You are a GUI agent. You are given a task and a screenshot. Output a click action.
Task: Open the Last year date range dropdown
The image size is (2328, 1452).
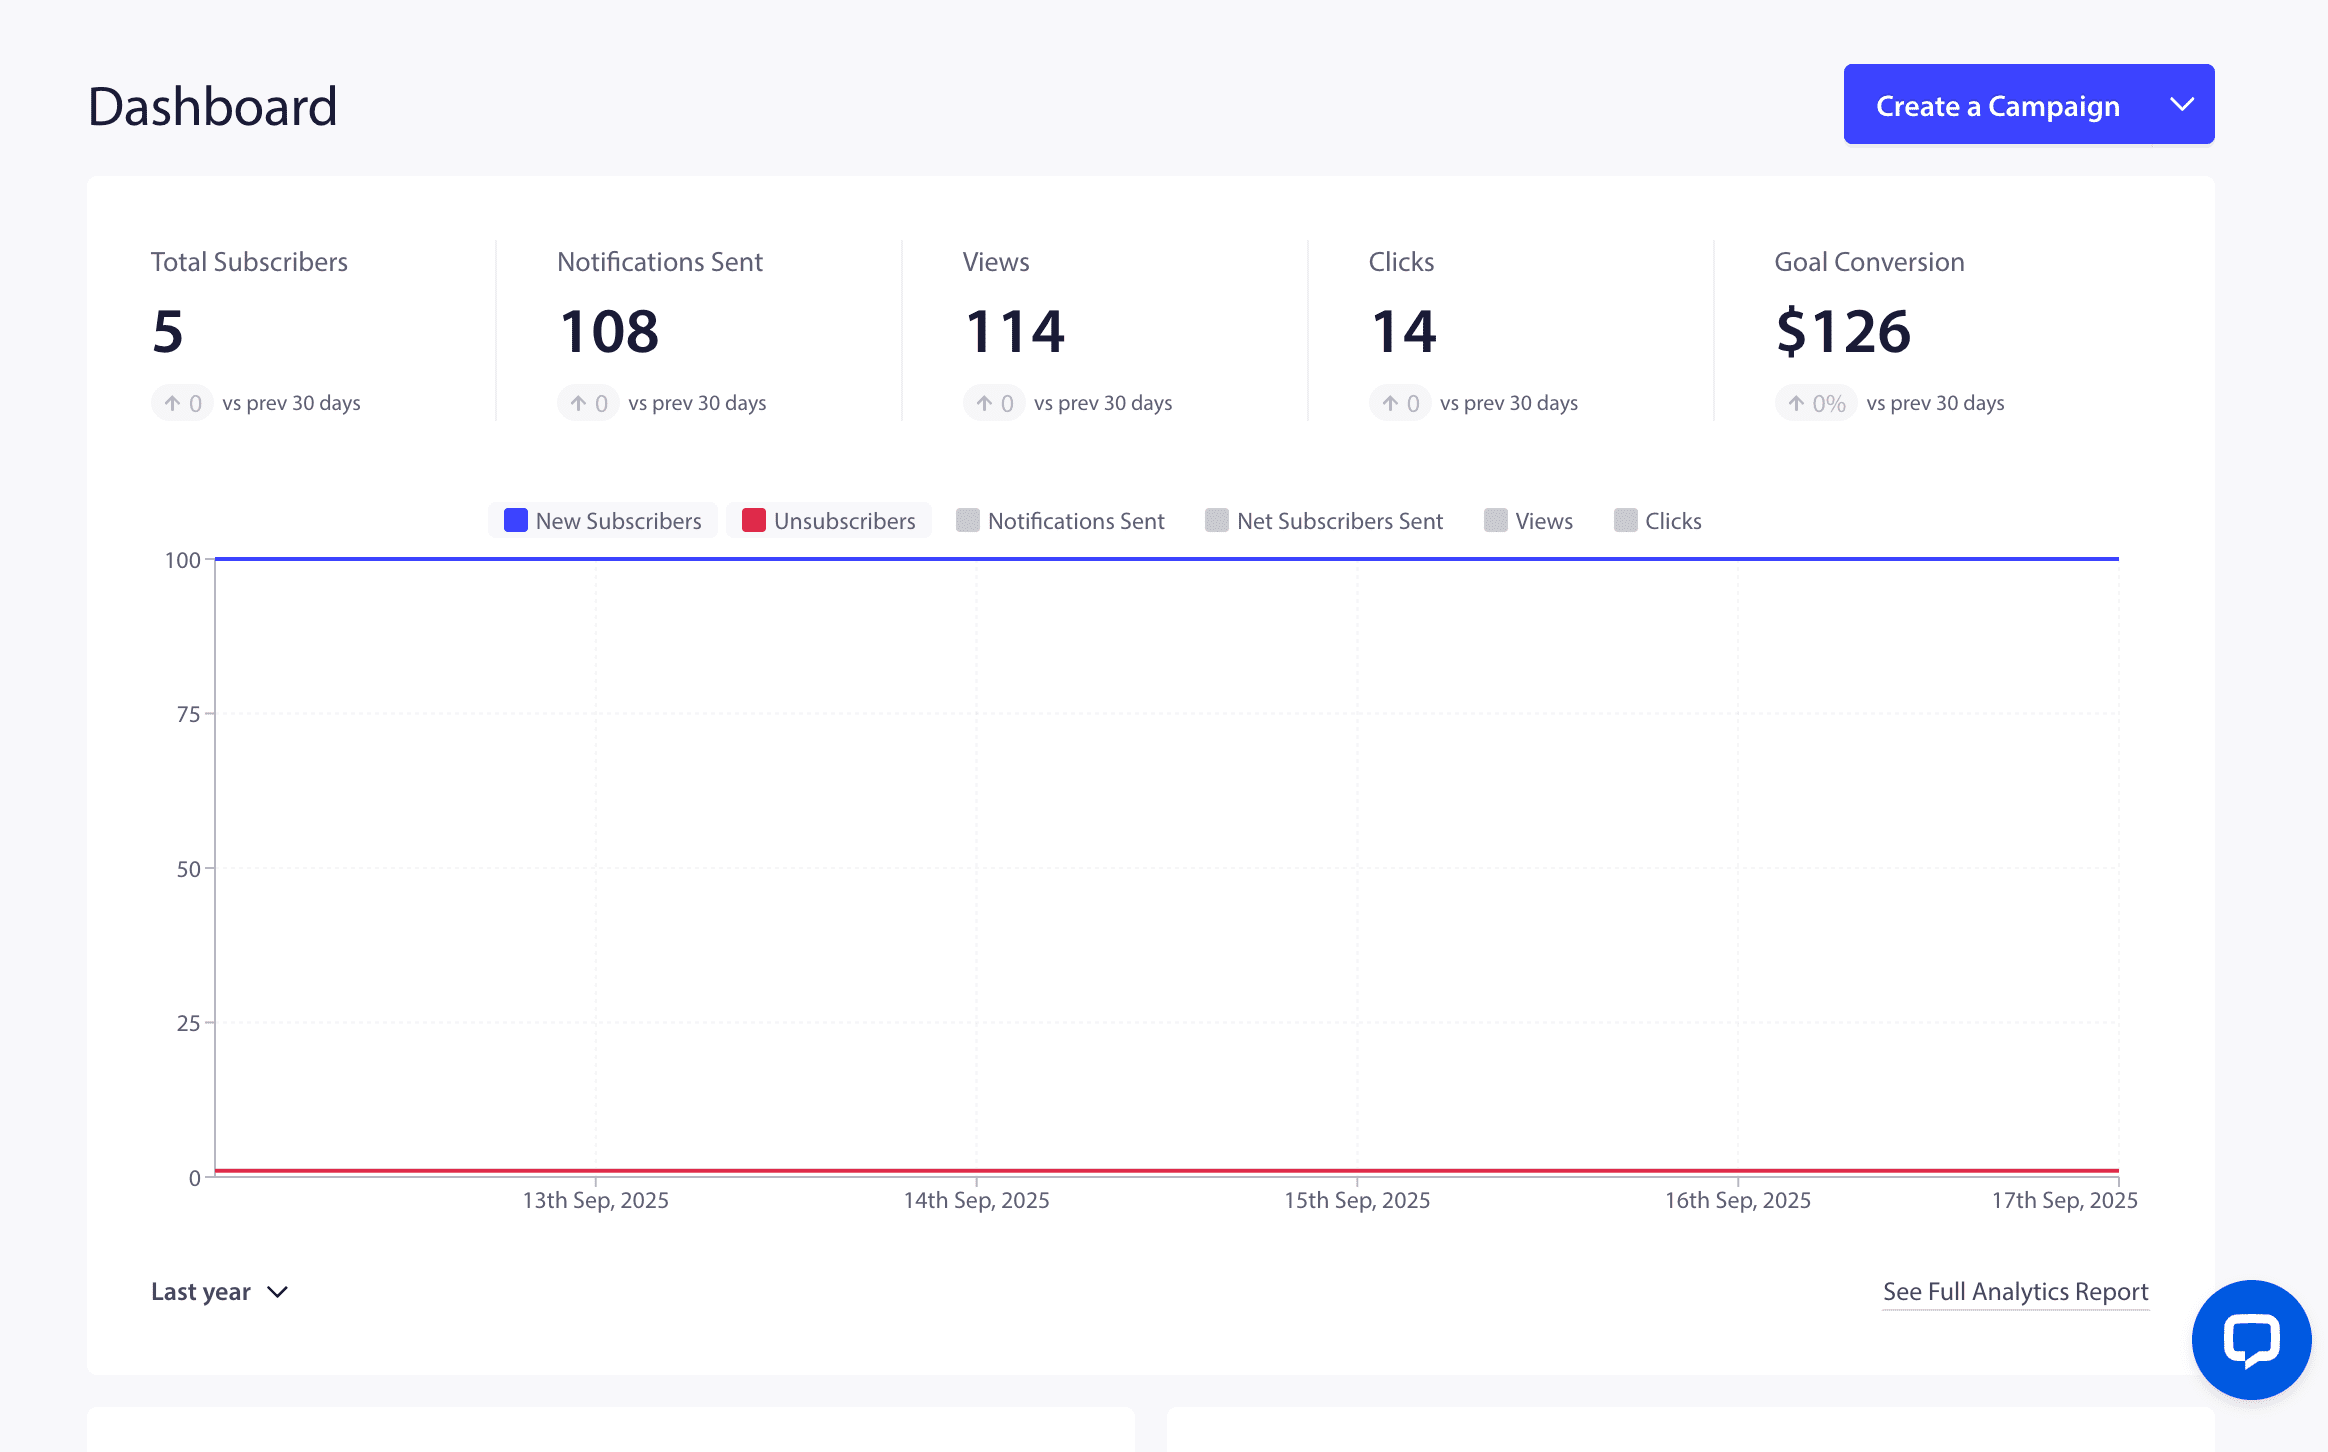pos(201,1292)
